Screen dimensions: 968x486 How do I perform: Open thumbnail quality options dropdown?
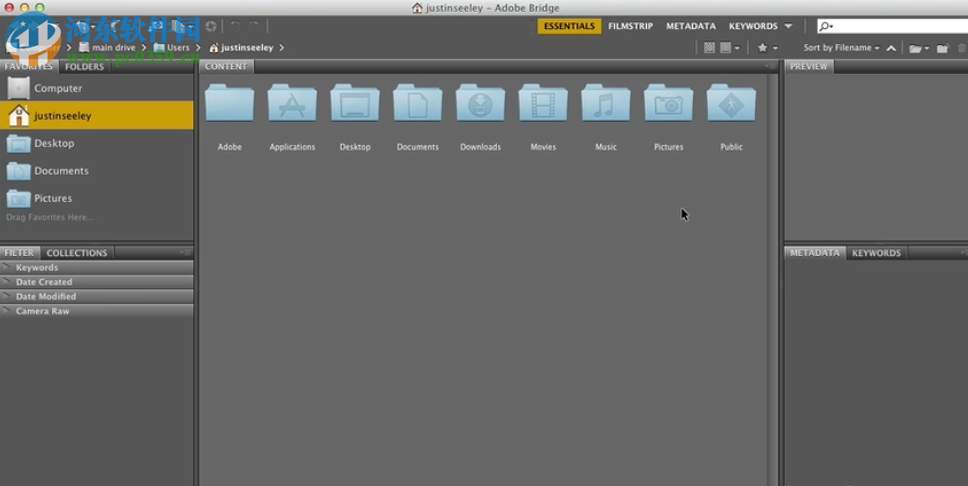[730, 48]
